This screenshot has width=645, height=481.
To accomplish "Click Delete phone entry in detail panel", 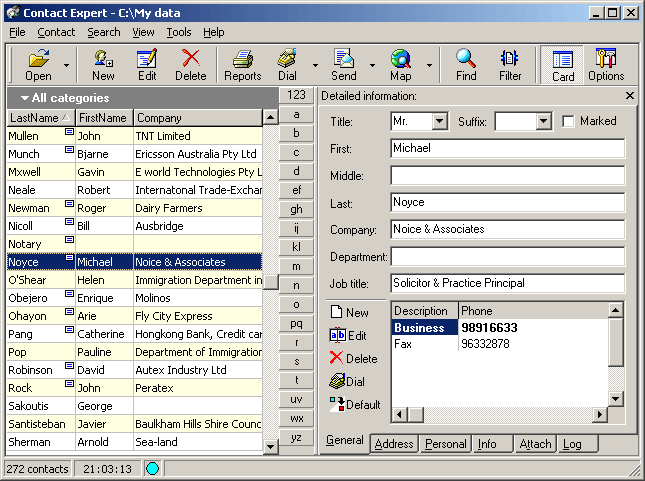I will pos(354,358).
